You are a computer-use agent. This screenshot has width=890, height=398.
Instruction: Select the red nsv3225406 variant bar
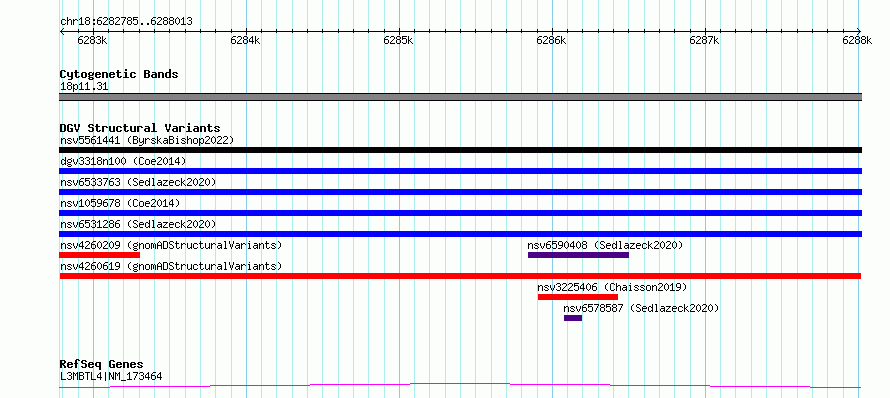578,297
